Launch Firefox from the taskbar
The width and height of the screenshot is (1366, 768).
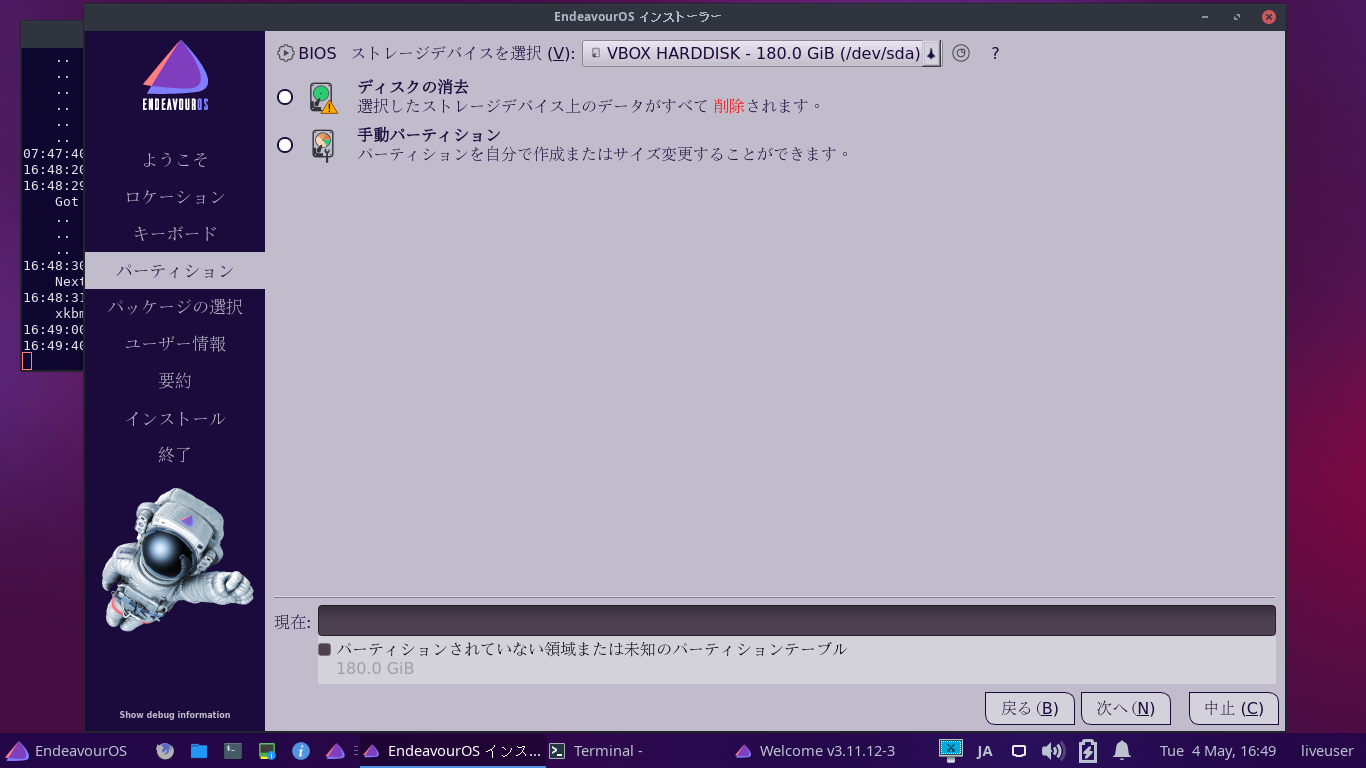tap(165, 751)
